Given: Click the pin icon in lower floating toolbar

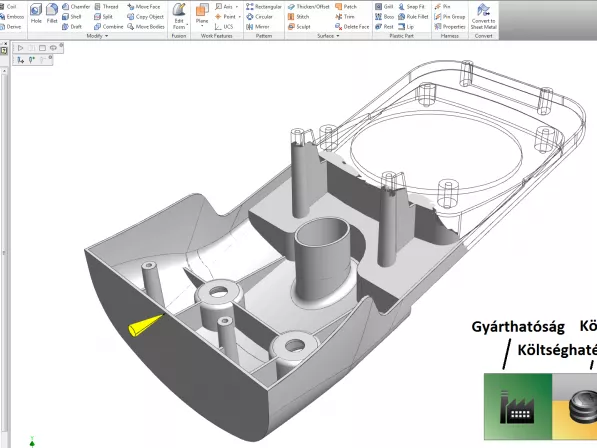Looking at the screenshot, I should point(32,59).
